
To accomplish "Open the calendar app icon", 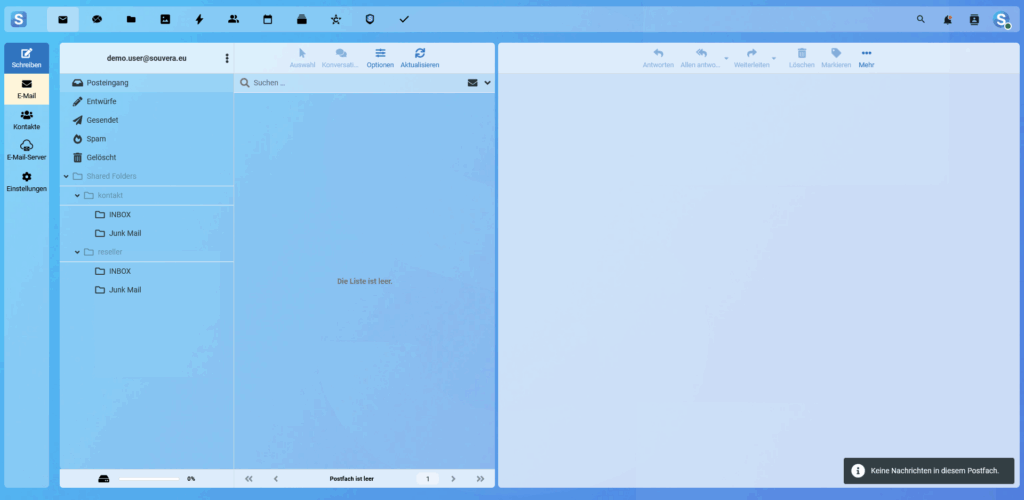I will [267, 19].
